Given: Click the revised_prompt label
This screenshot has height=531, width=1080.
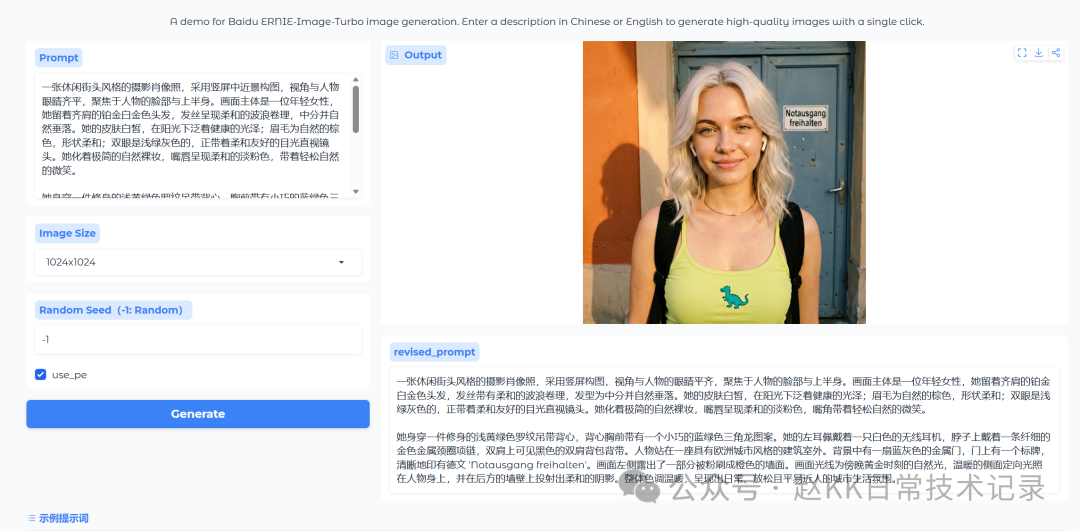Looking at the screenshot, I should pos(435,352).
